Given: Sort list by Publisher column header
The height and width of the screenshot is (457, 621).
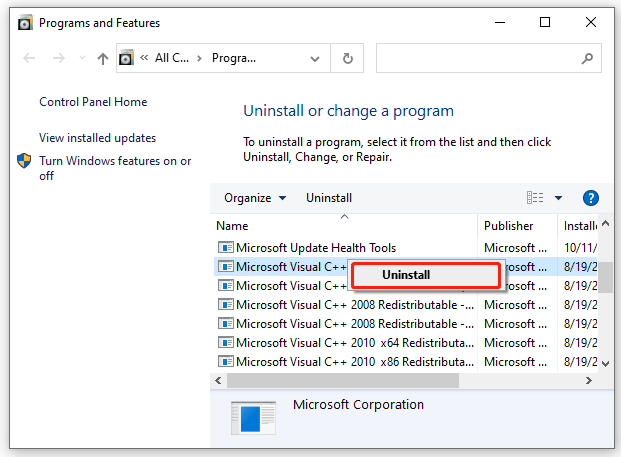Looking at the screenshot, I should 509,226.
